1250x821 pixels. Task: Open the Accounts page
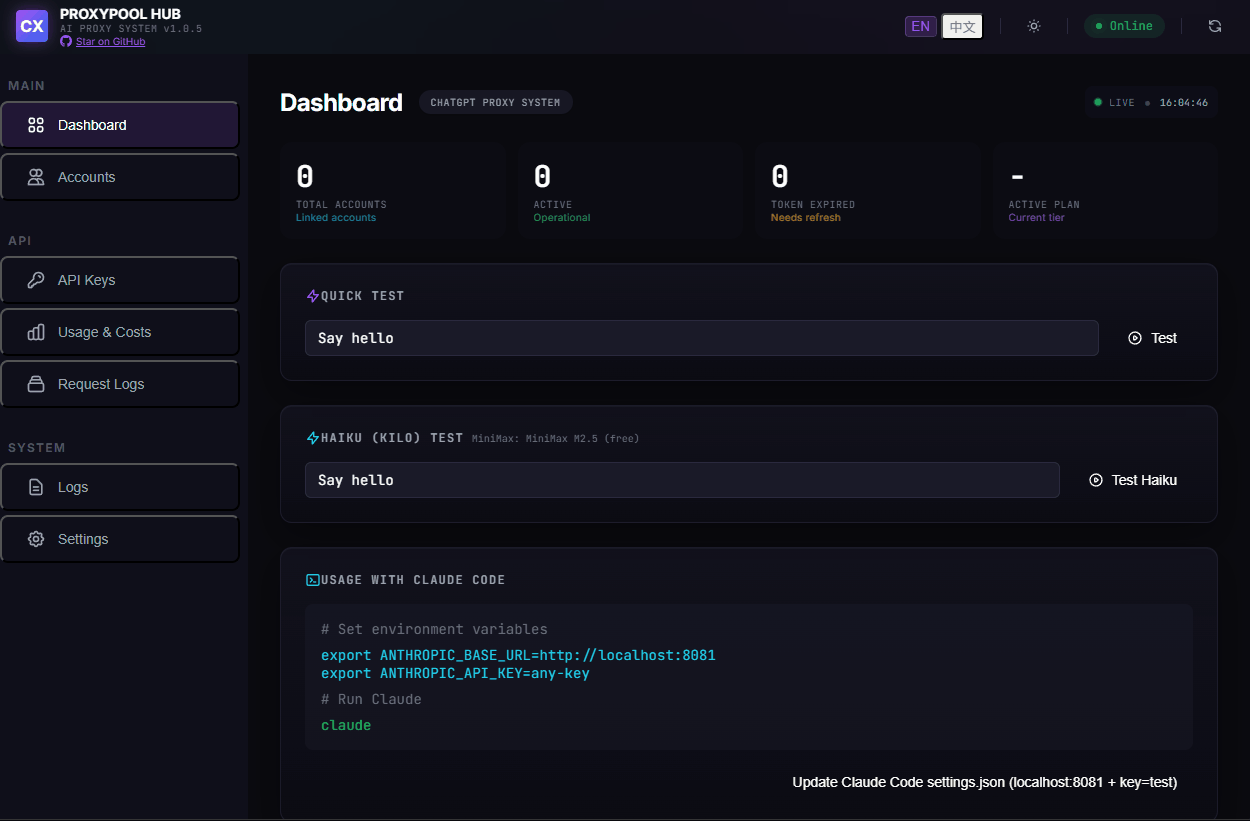(120, 177)
